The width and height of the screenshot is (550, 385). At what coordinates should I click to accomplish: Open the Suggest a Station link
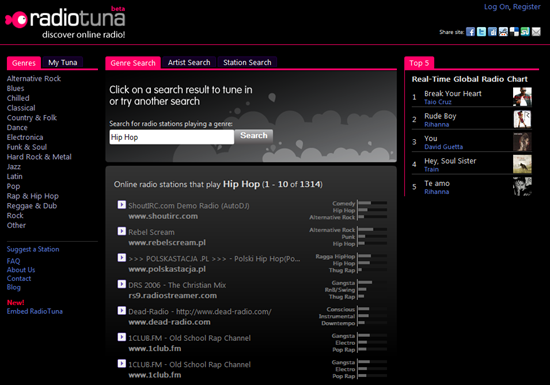[x=33, y=249]
